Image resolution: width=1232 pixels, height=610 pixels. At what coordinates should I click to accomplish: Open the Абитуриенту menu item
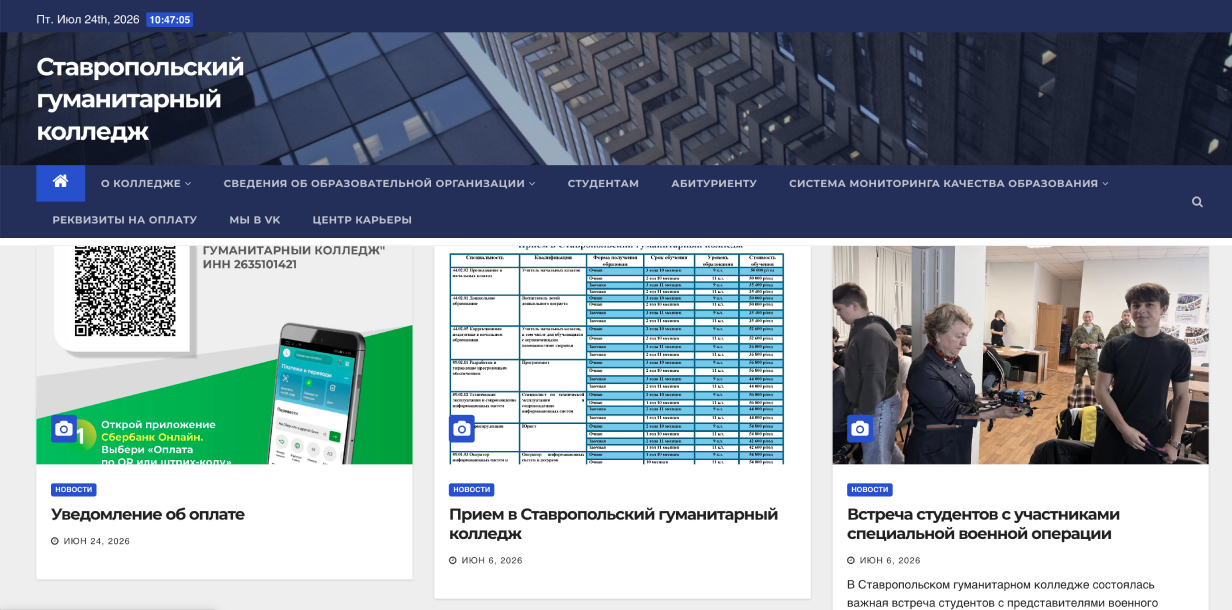714,183
